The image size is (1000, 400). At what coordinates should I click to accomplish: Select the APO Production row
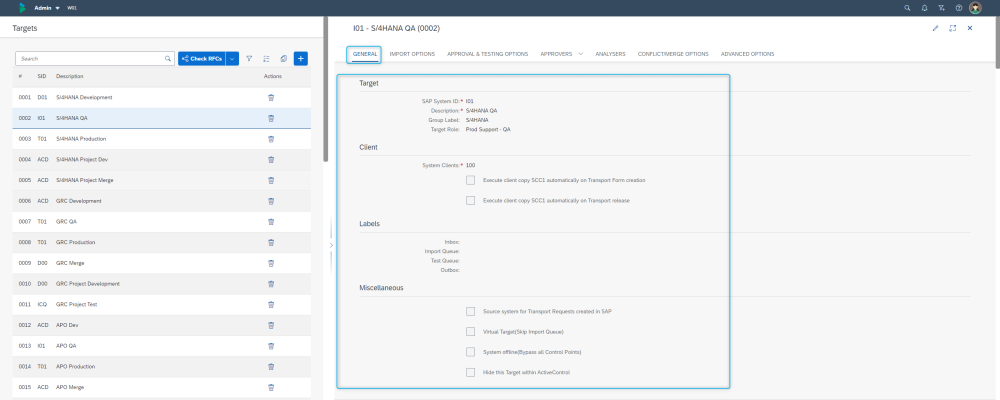161,367
